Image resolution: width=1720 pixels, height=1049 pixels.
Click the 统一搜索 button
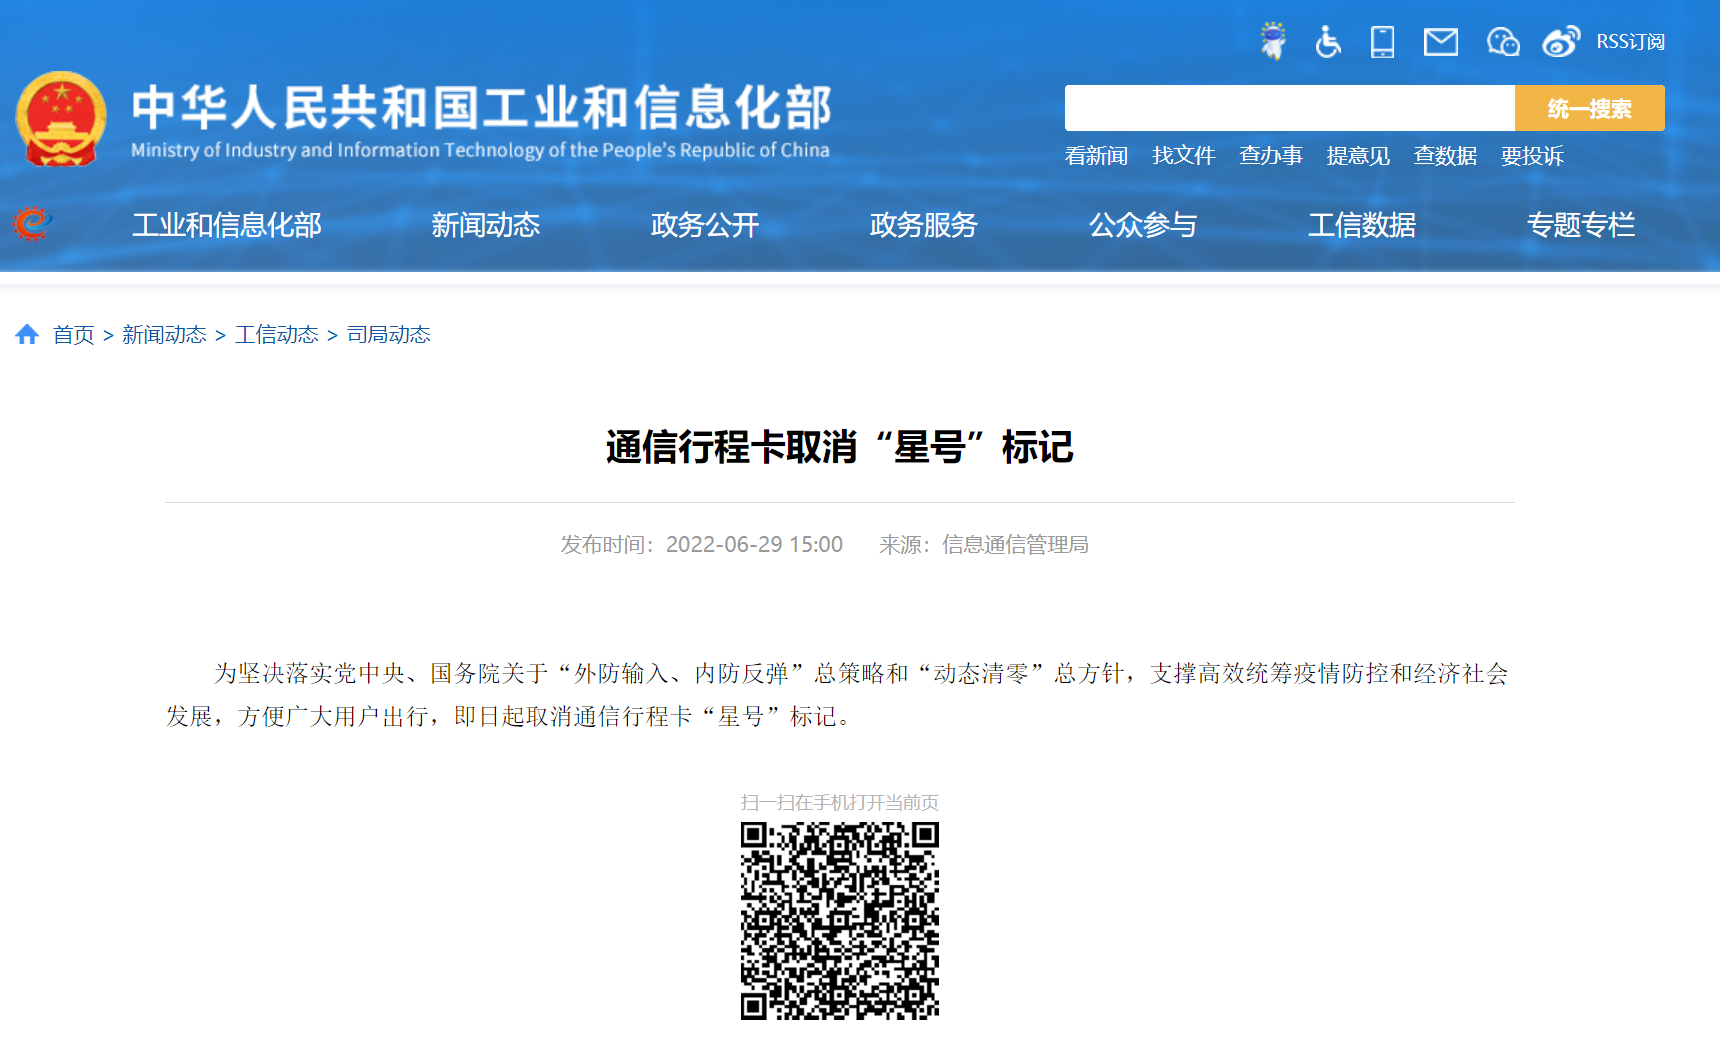click(x=1589, y=108)
